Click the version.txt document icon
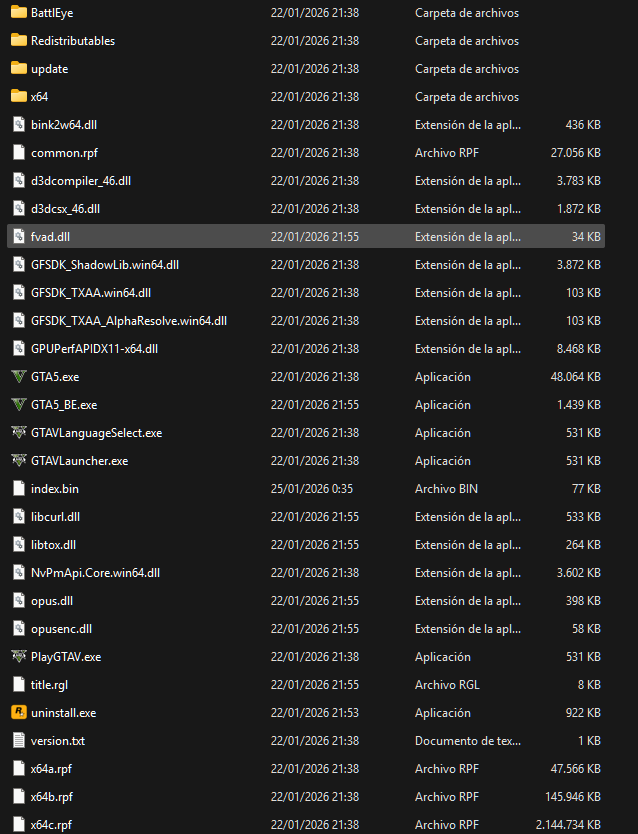The height and width of the screenshot is (834, 638). (x=18, y=741)
